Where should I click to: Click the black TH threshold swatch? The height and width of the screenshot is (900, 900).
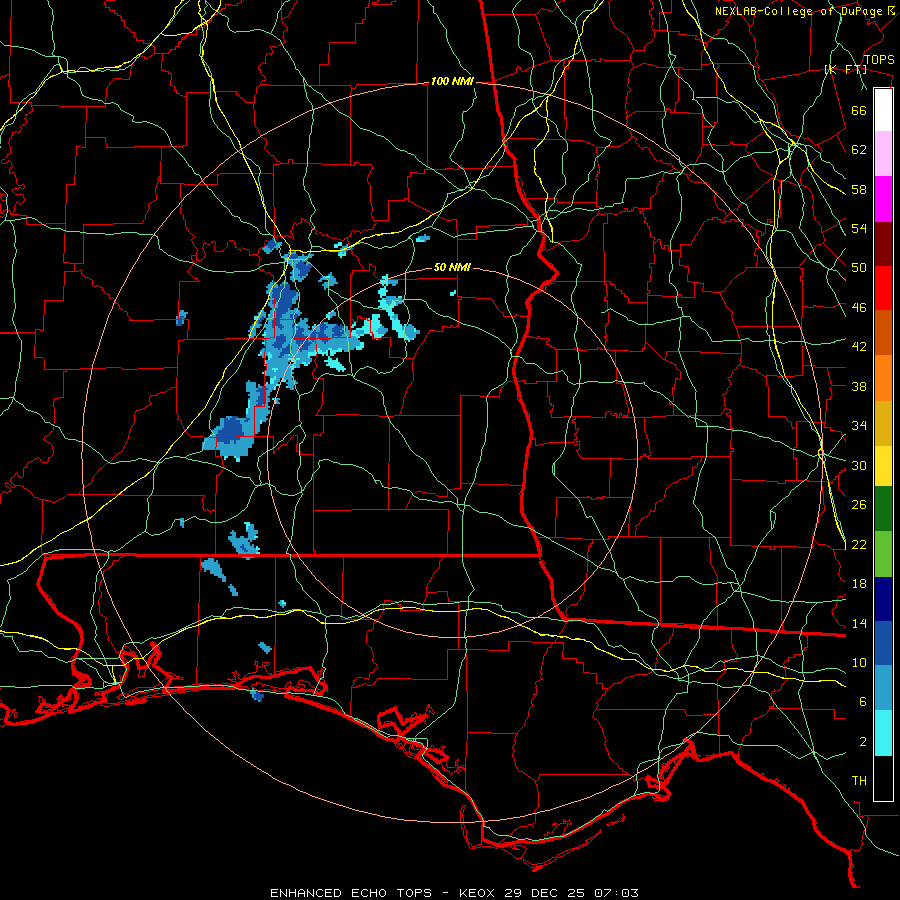(x=883, y=778)
